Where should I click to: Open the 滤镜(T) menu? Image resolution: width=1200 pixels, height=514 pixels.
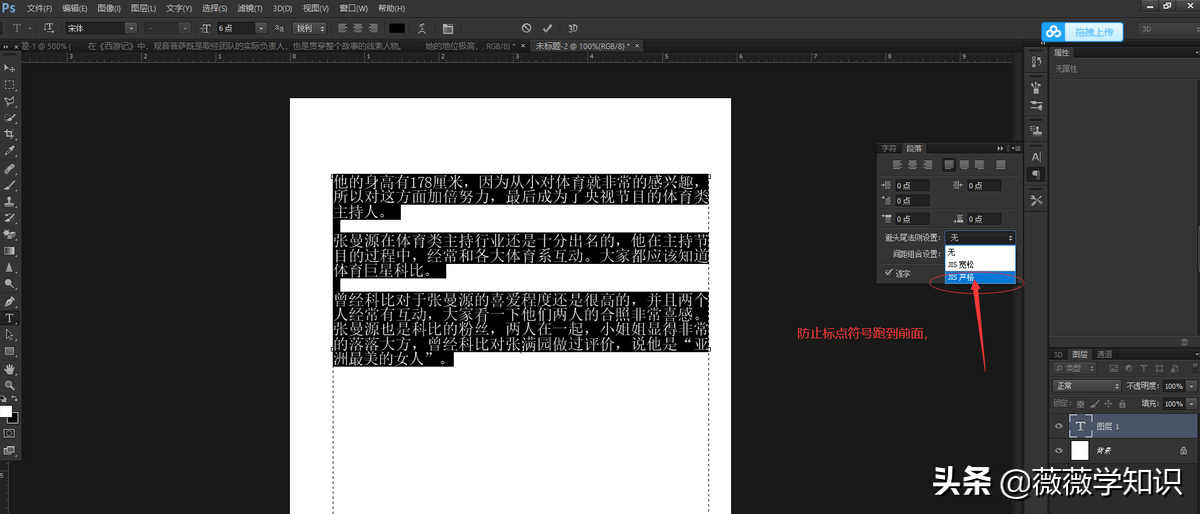[x=250, y=8]
